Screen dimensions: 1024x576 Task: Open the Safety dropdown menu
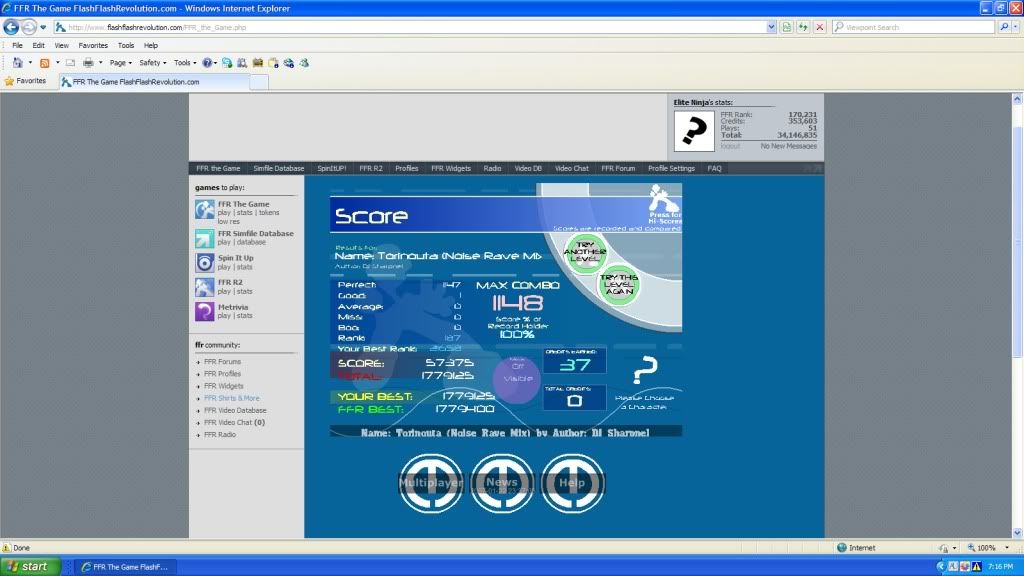(153, 62)
